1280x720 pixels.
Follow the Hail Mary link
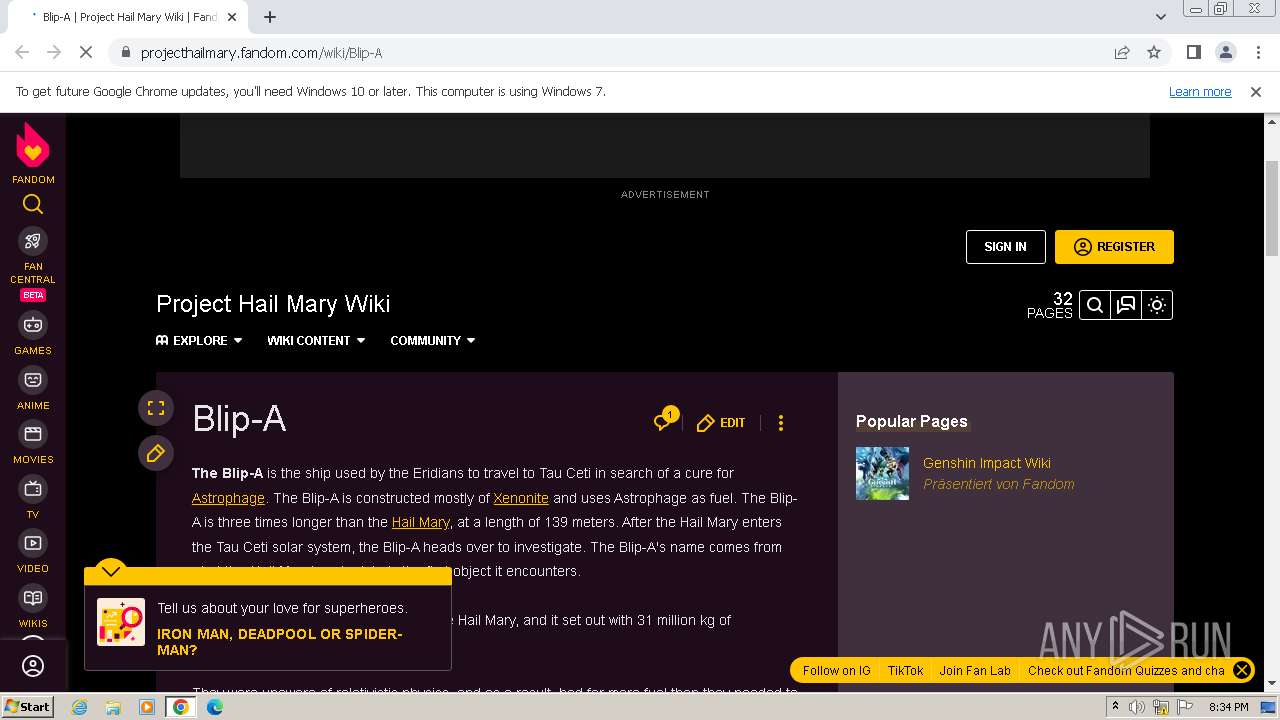[x=421, y=522]
